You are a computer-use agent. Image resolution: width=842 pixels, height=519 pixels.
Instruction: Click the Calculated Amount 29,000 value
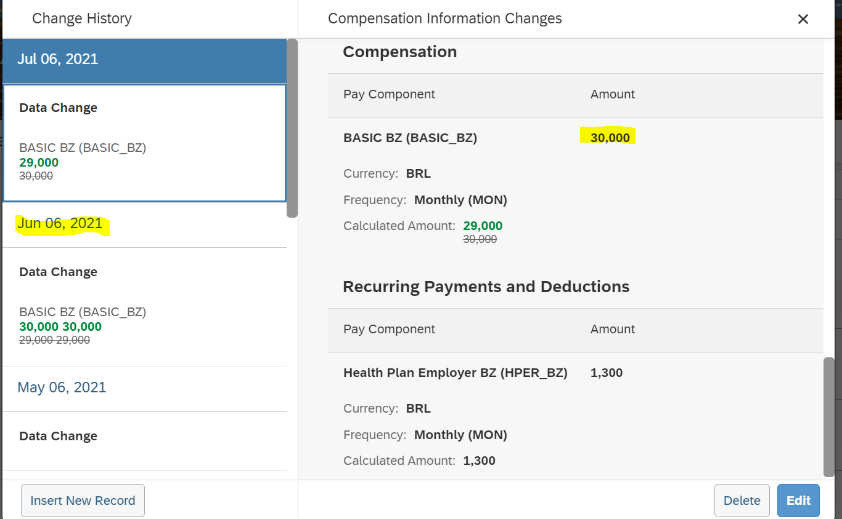point(482,226)
